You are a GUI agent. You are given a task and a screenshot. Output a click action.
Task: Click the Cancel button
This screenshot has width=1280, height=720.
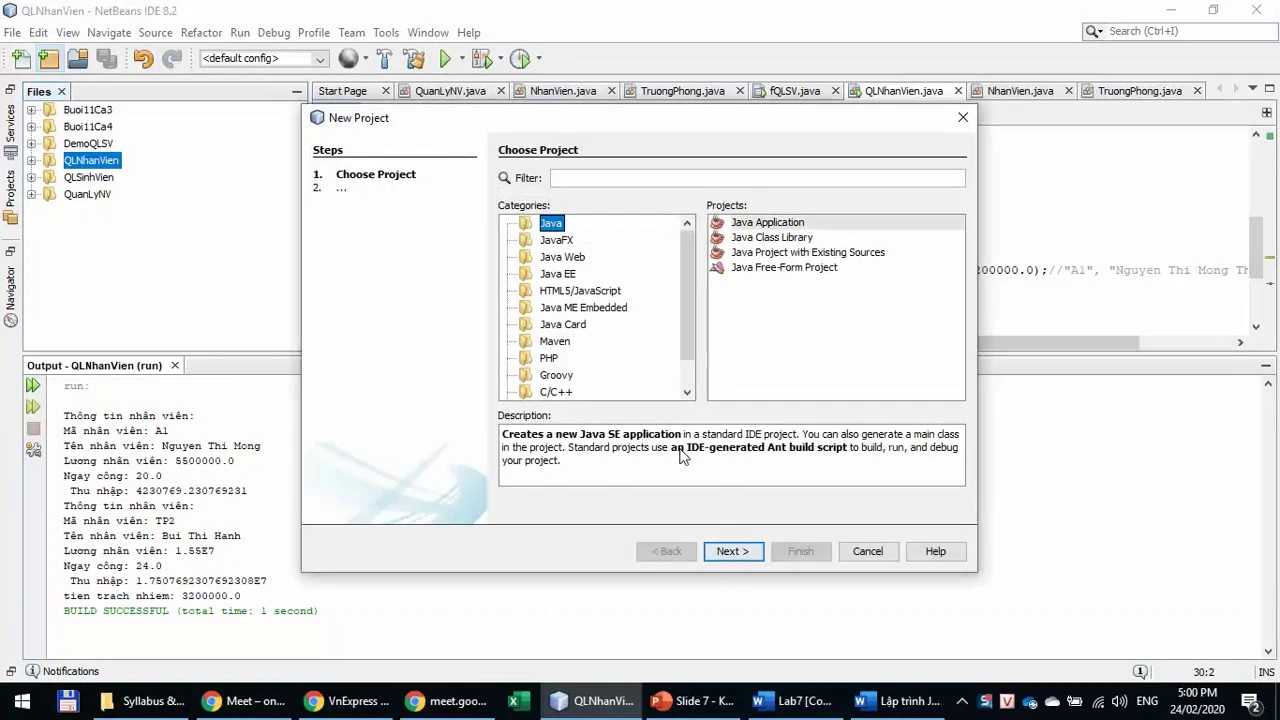(868, 551)
